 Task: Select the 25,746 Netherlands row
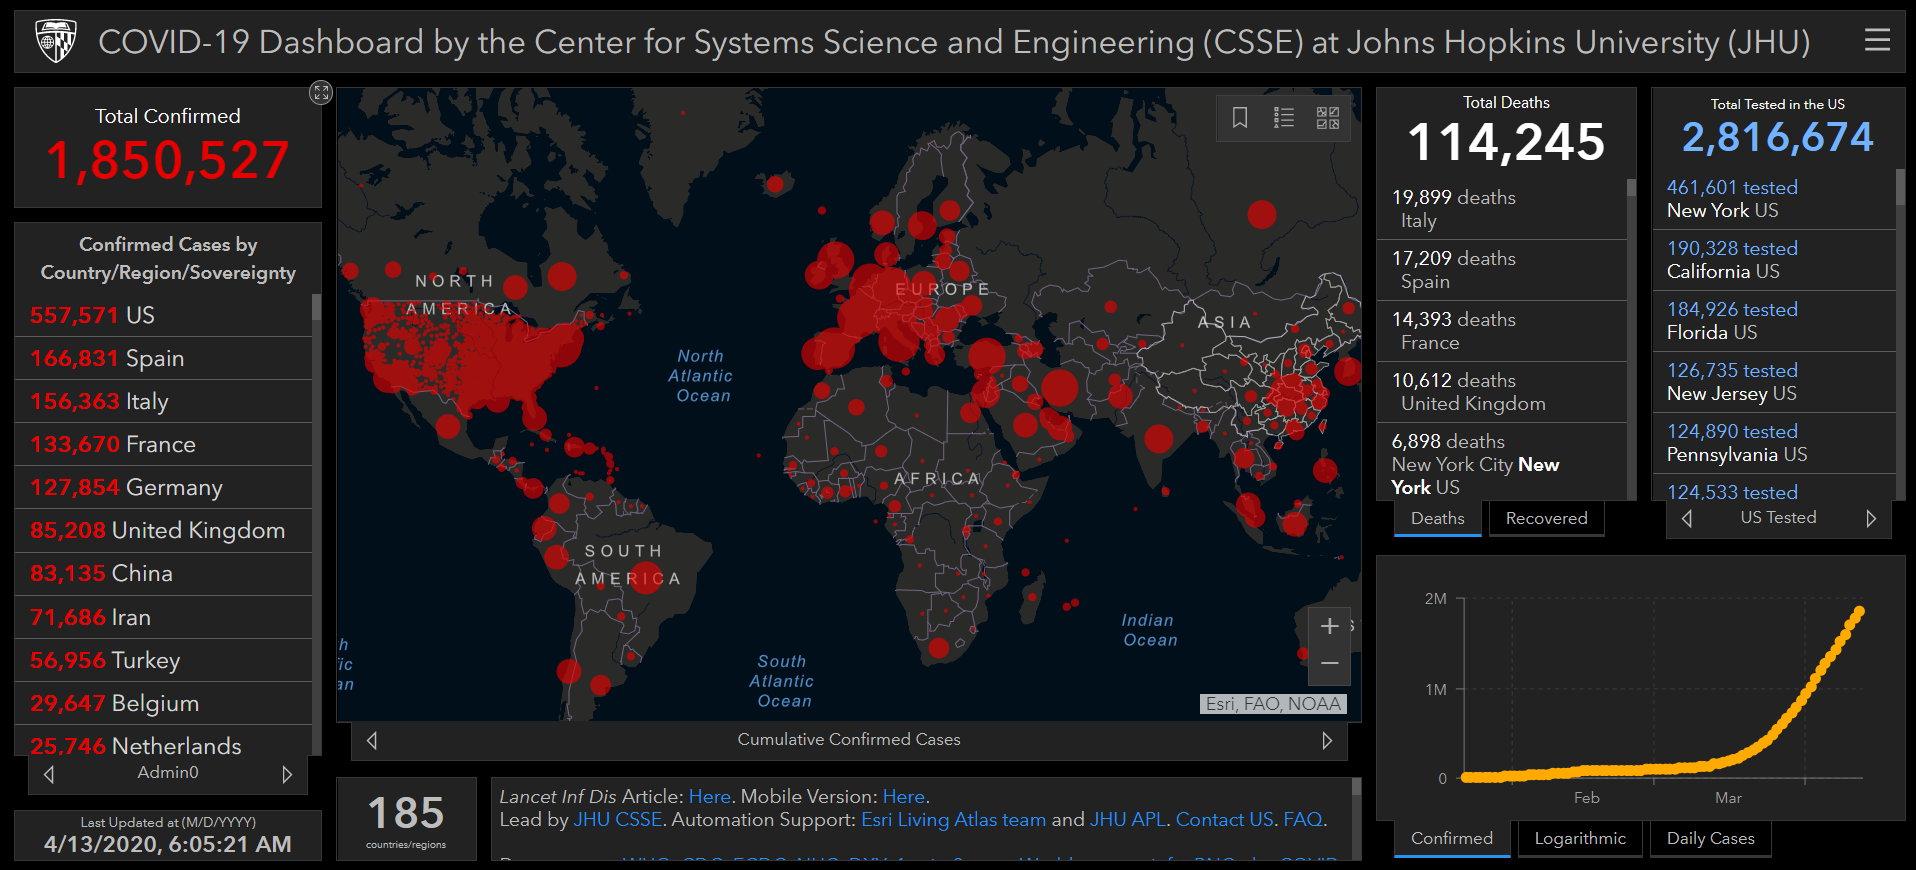point(164,741)
